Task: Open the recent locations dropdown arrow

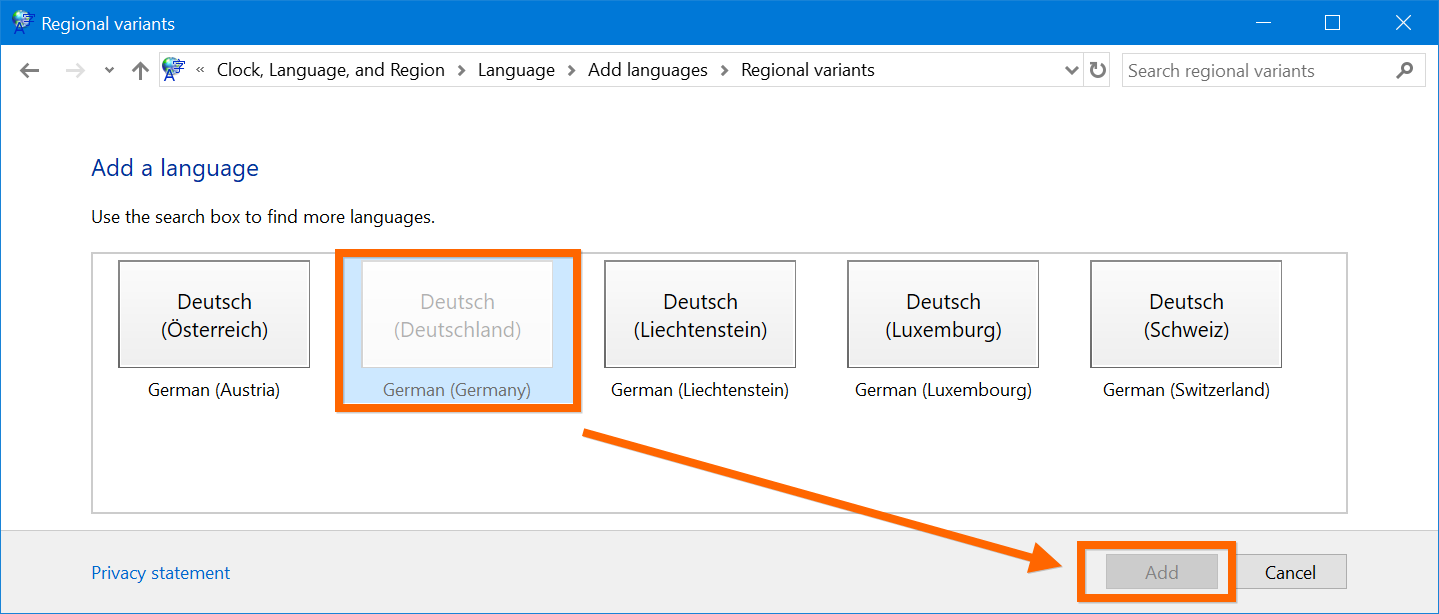Action: pos(109,71)
